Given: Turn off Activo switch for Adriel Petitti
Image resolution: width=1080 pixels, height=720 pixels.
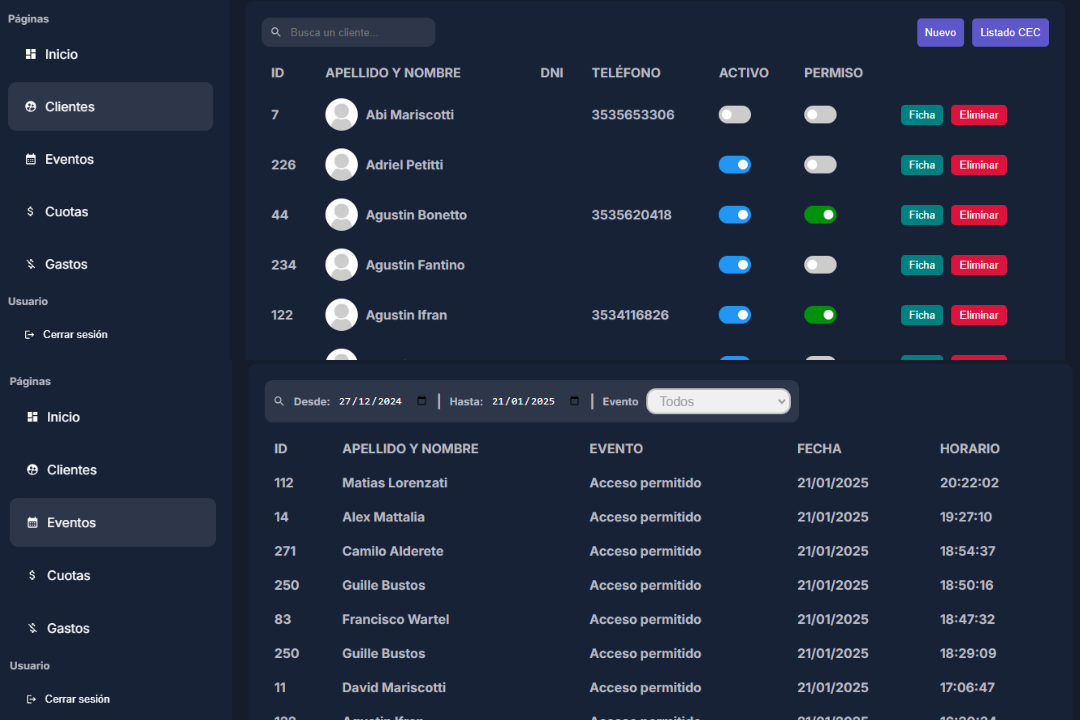Looking at the screenshot, I should tap(734, 165).
